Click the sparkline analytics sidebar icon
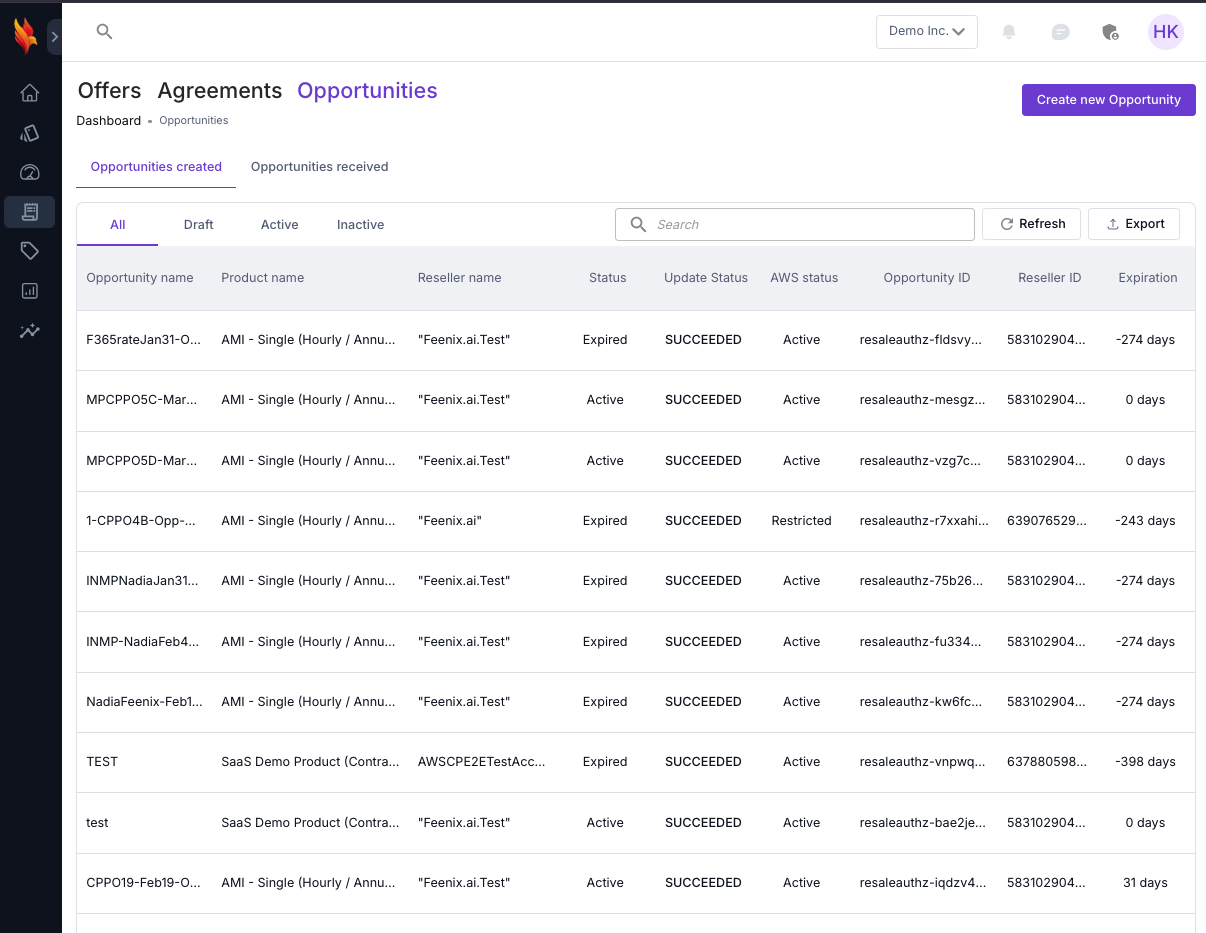Image resolution: width=1206 pixels, height=933 pixels. pyautogui.click(x=30, y=331)
